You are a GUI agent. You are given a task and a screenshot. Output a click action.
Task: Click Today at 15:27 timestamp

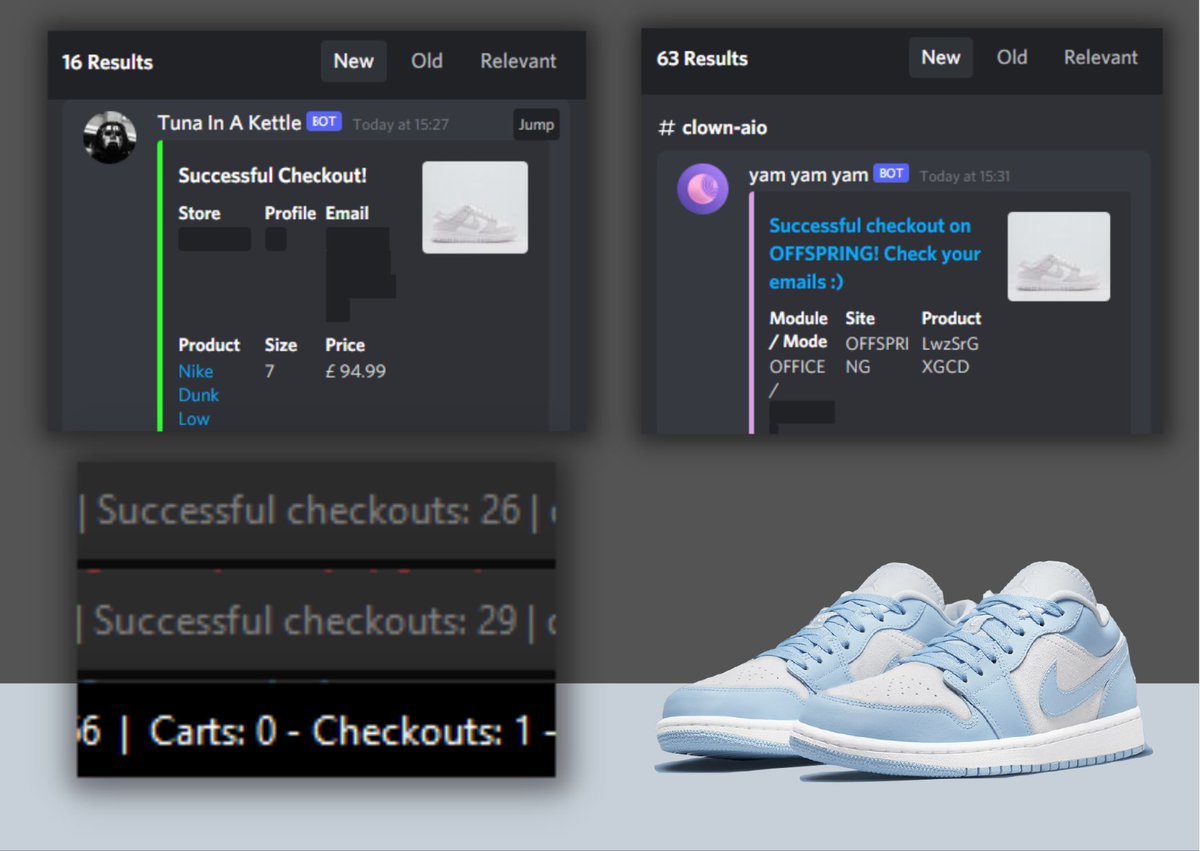click(x=401, y=125)
